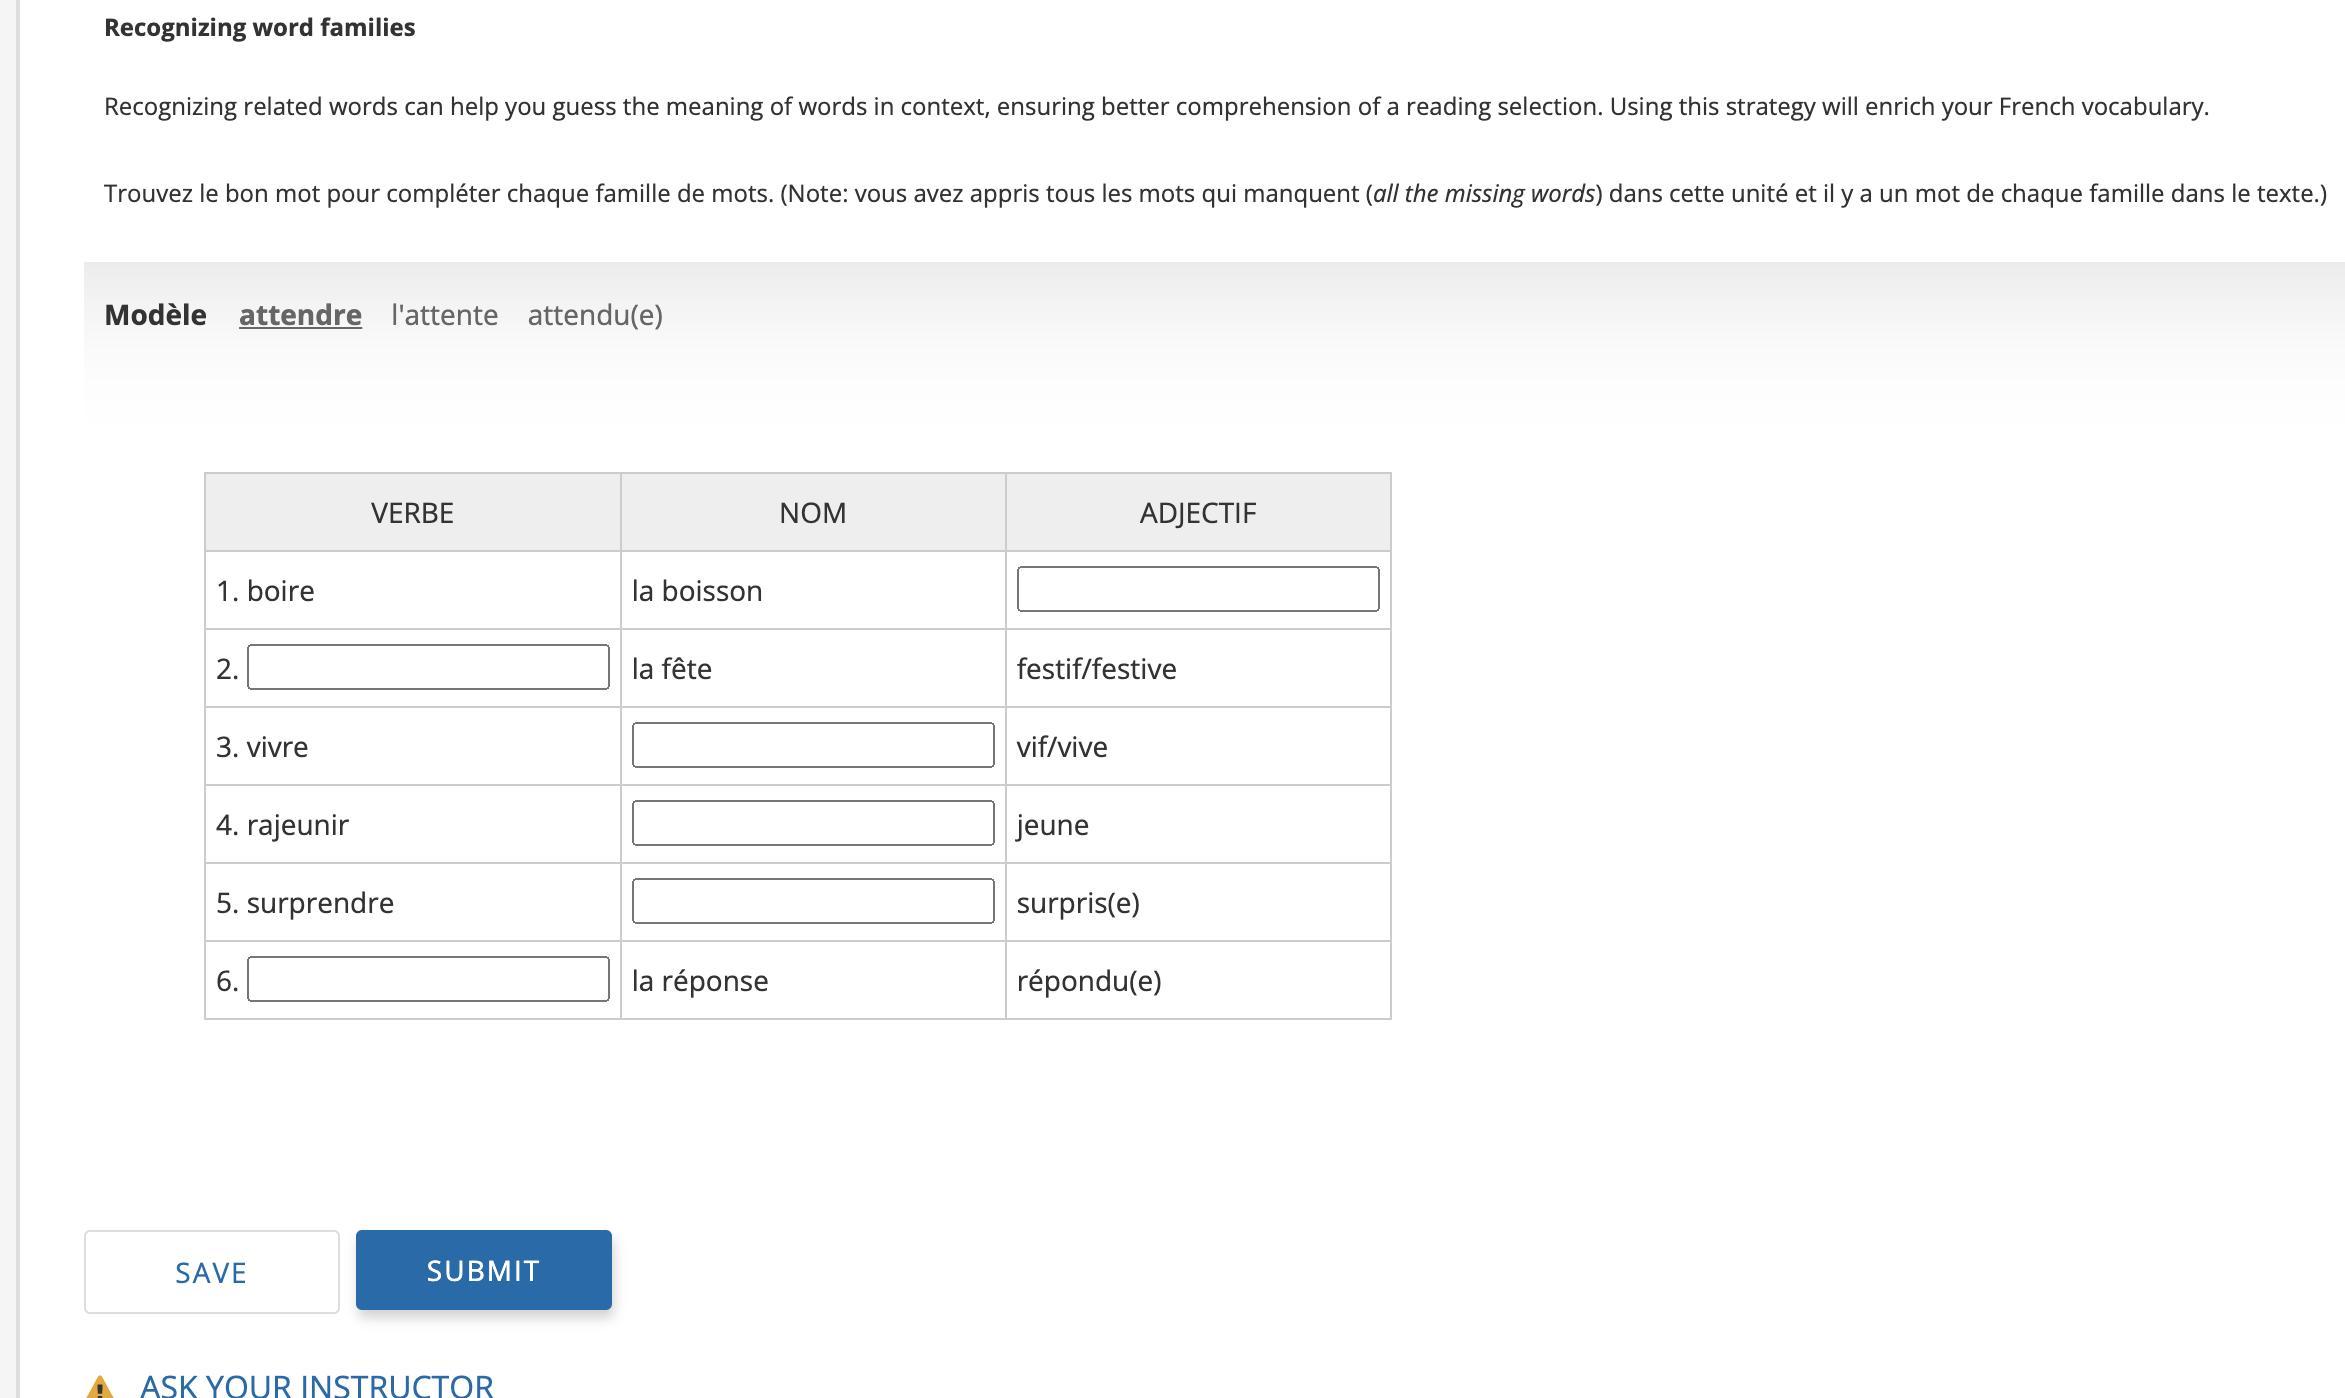Click the répondu(e) adjective cell
This screenshot has width=2345, height=1398.
(x=1089, y=981)
